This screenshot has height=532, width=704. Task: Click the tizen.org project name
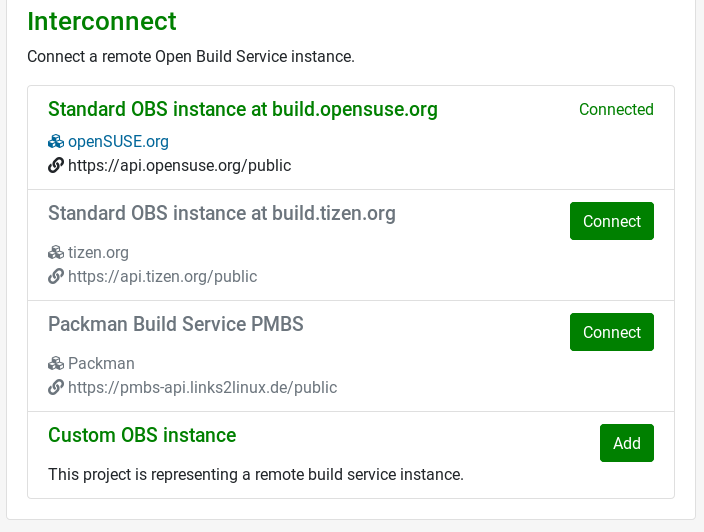coord(98,252)
